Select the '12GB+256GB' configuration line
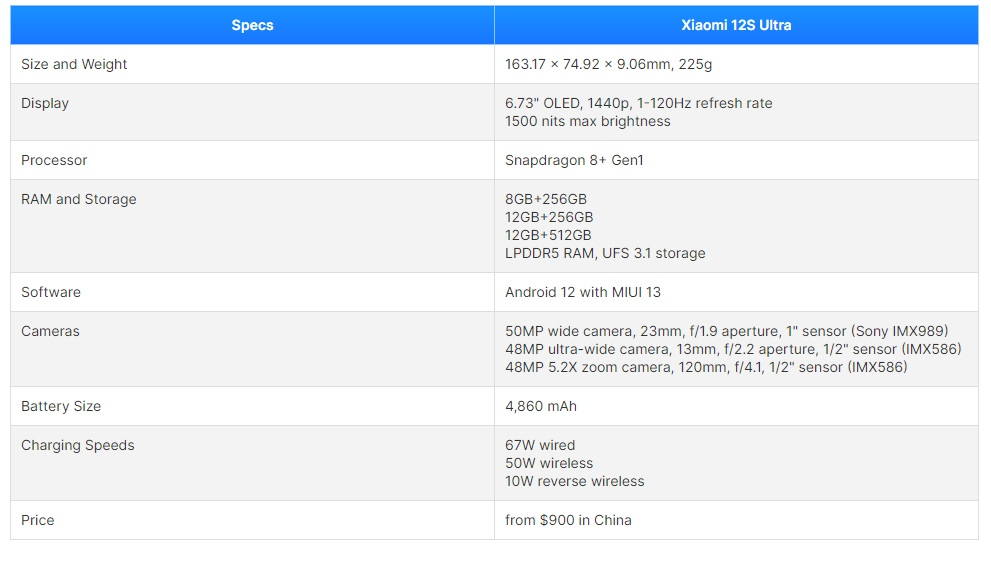The height and width of the screenshot is (568, 991). coord(549,217)
